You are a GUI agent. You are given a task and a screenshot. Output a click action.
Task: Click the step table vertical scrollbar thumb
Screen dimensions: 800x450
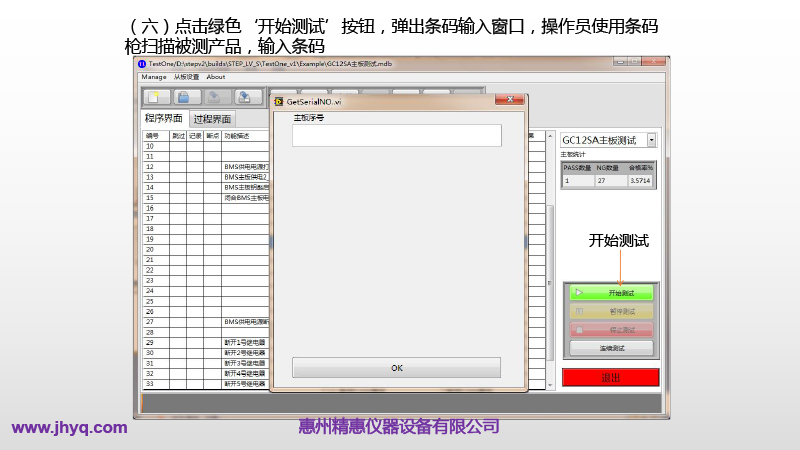[x=550, y=283]
